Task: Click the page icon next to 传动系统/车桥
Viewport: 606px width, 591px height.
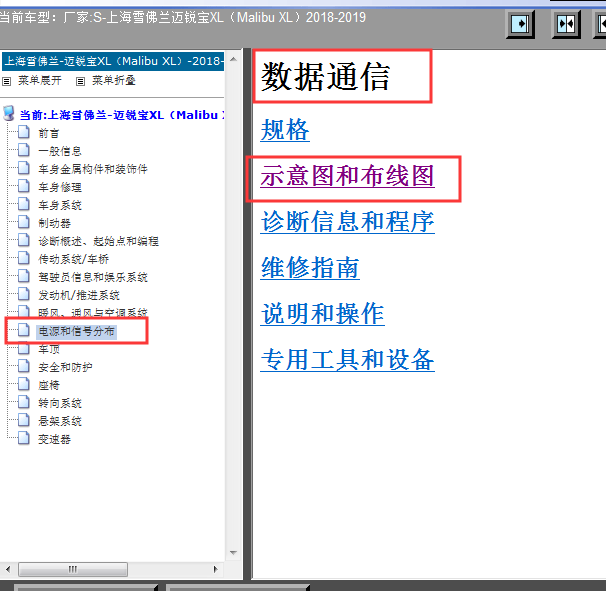Action: pyautogui.click(x=24, y=258)
